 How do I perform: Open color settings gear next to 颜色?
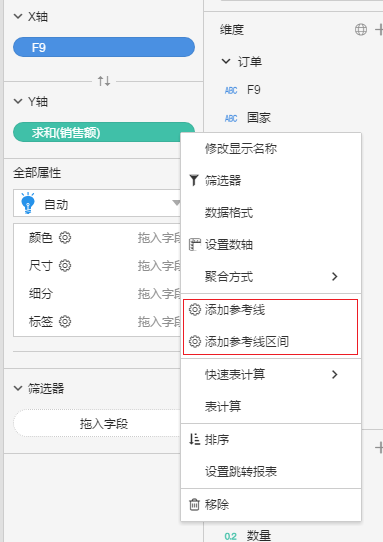point(65,237)
